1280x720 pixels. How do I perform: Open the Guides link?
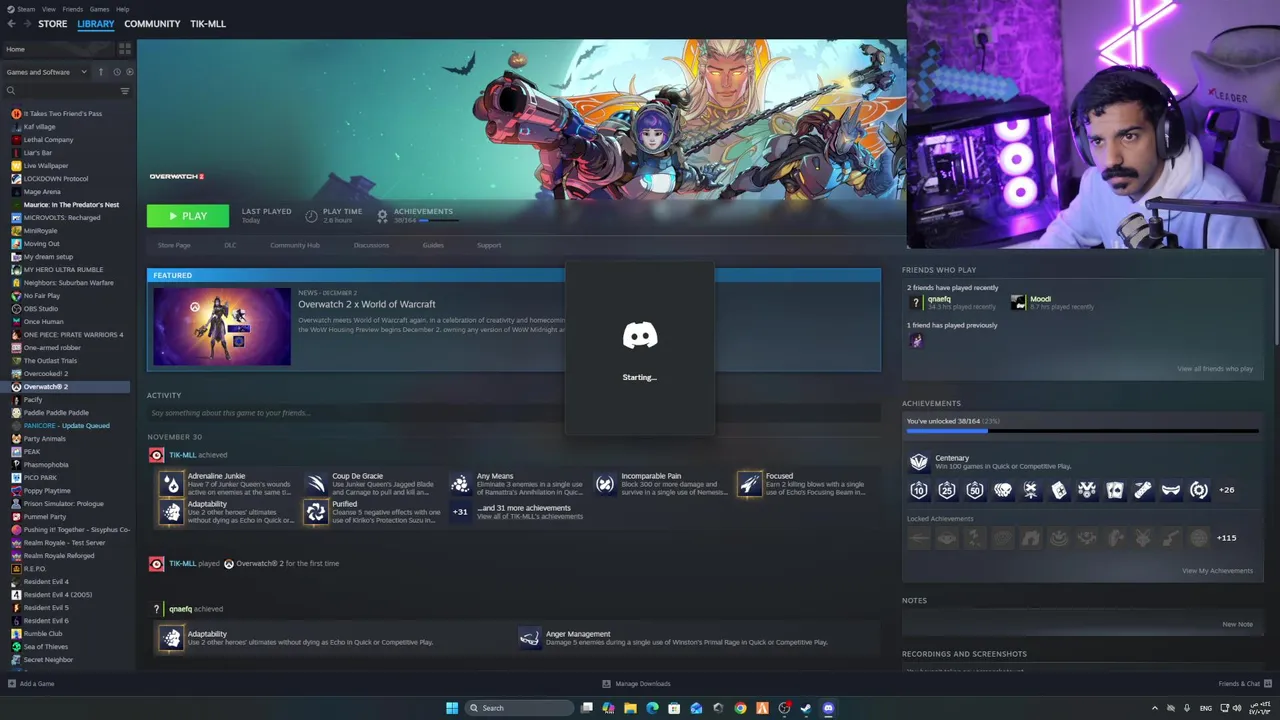pos(433,245)
